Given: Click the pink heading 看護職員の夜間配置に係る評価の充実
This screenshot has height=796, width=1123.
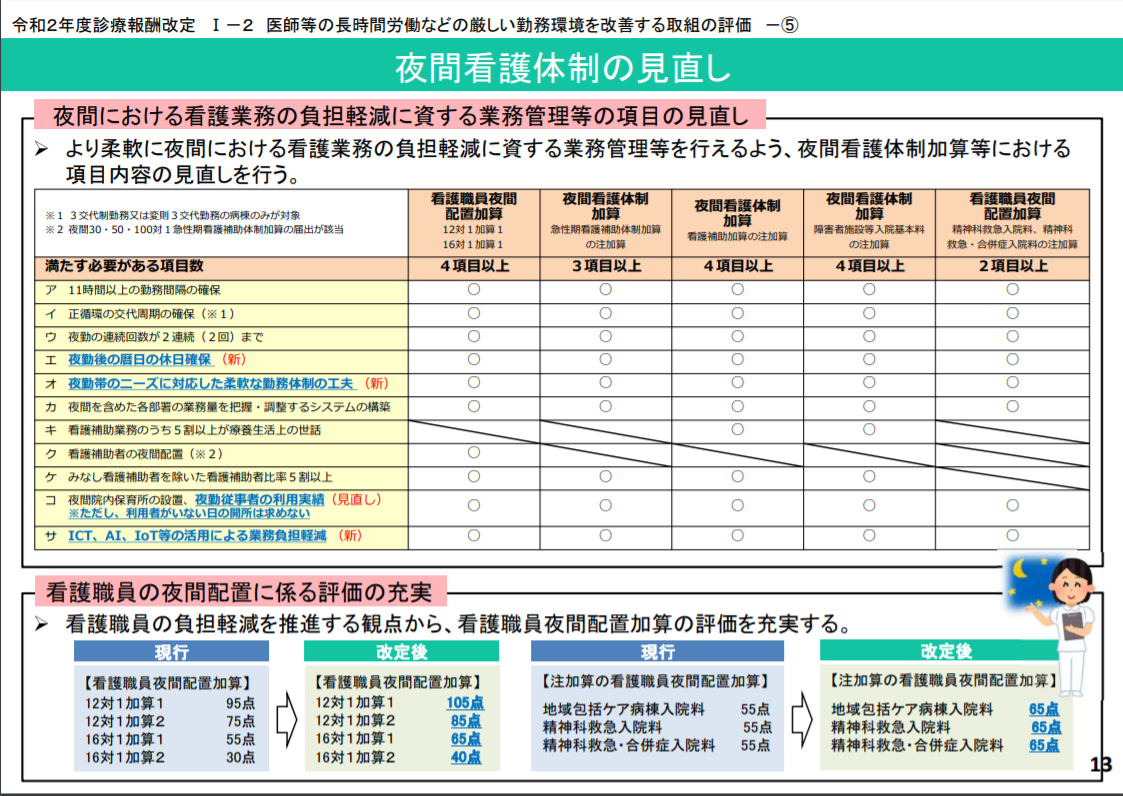Looking at the screenshot, I should click(240, 592).
